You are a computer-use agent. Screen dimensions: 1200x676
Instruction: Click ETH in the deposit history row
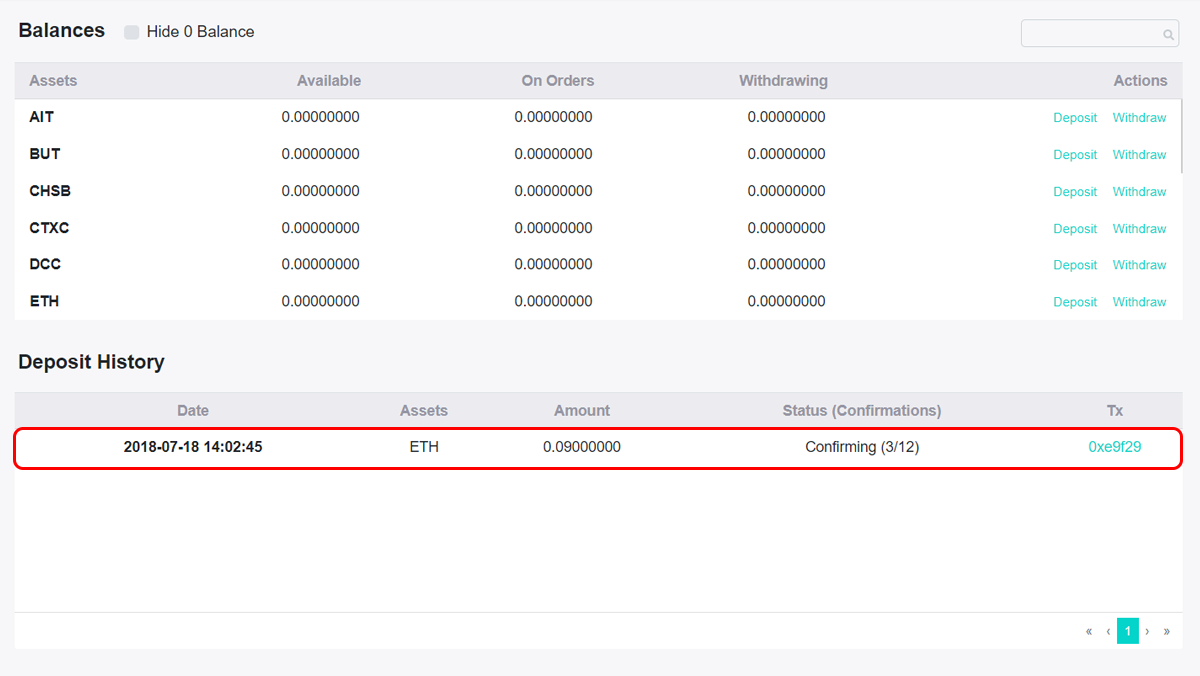coord(424,447)
